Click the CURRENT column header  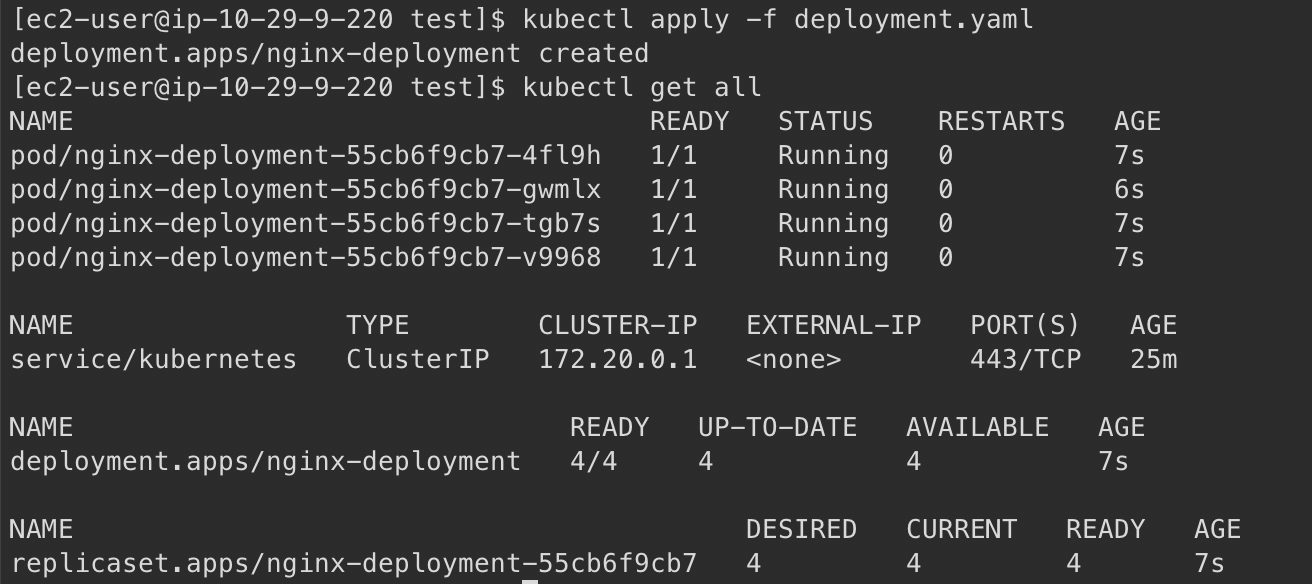pyautogui.click(x=961, y=529)
